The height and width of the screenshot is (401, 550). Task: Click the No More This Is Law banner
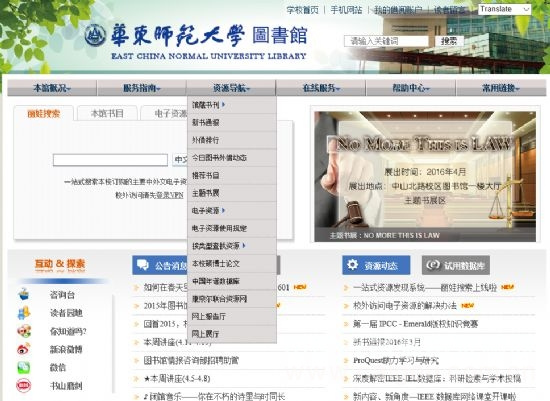click(425, 176)
